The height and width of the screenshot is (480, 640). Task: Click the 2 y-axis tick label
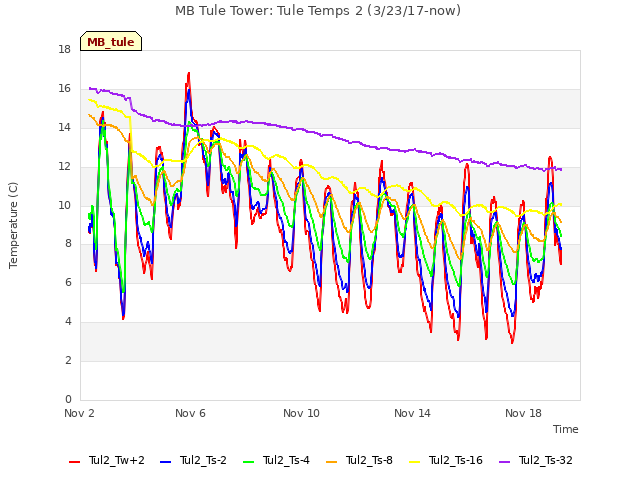coord(68,360)
